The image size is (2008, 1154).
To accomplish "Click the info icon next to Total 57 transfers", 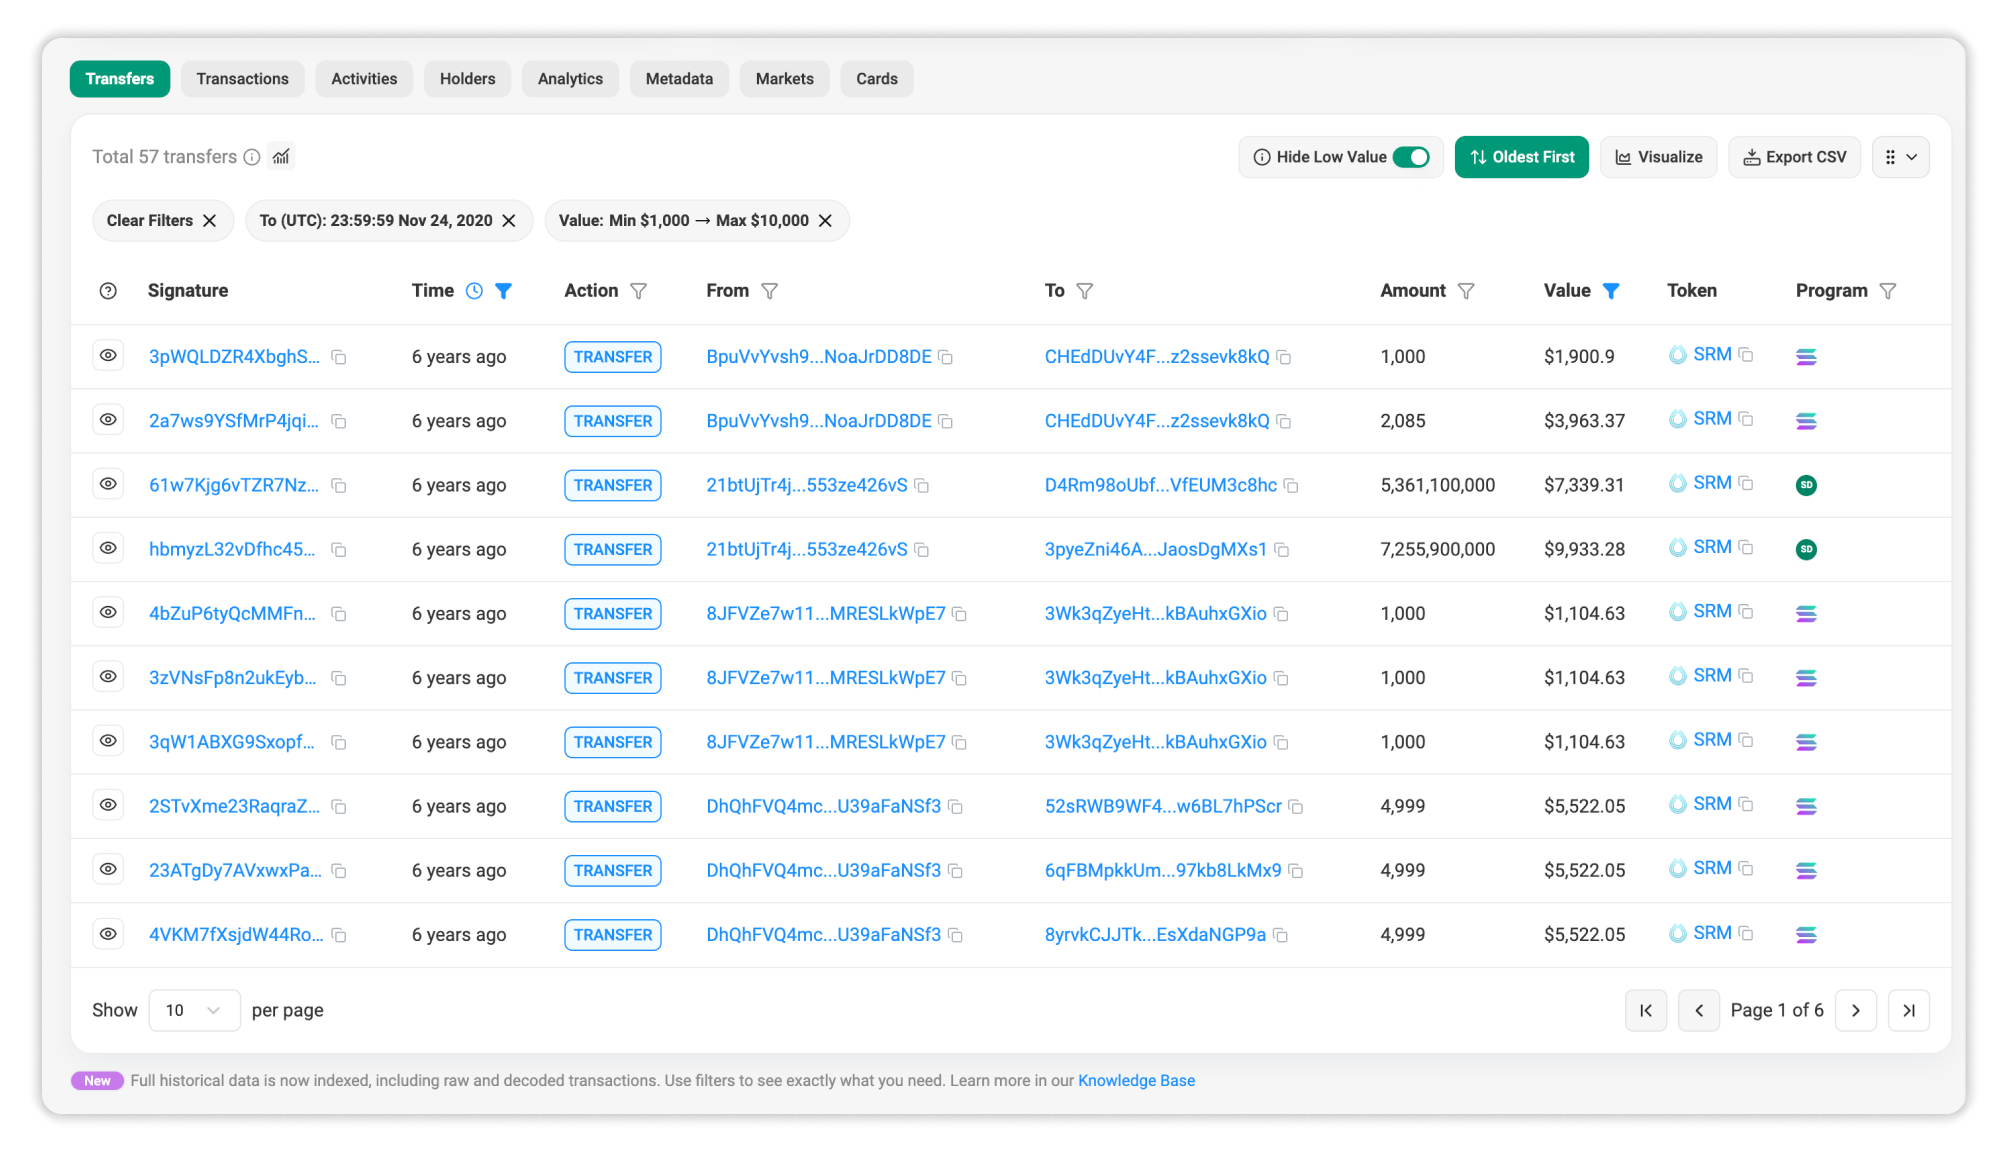I will [252, 157].
